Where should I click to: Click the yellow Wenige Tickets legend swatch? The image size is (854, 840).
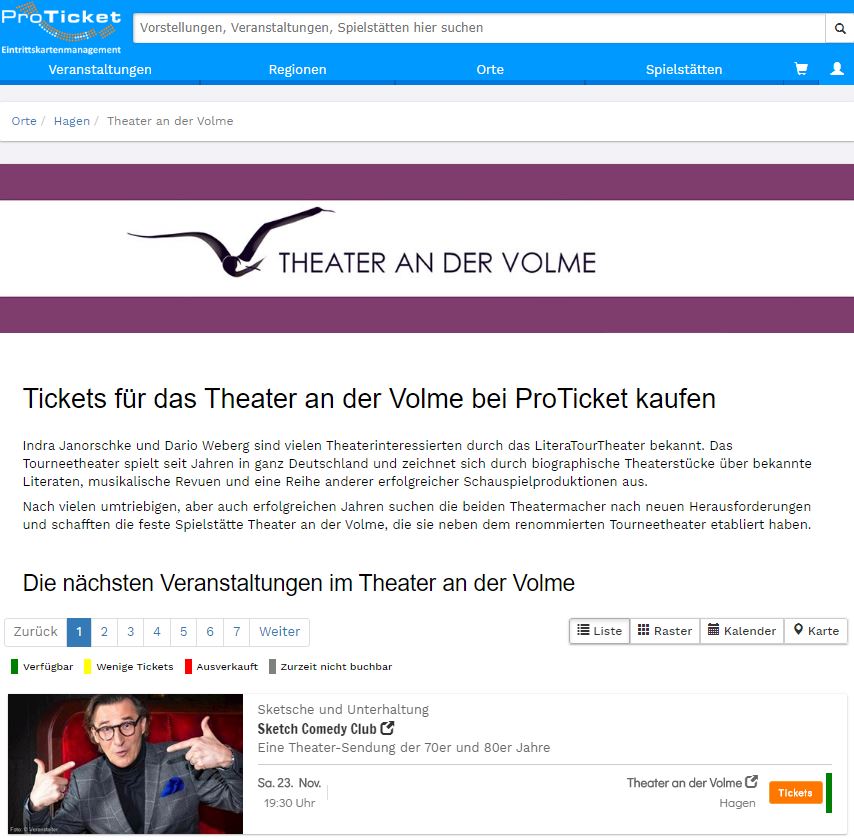click(x=87, y=666)
